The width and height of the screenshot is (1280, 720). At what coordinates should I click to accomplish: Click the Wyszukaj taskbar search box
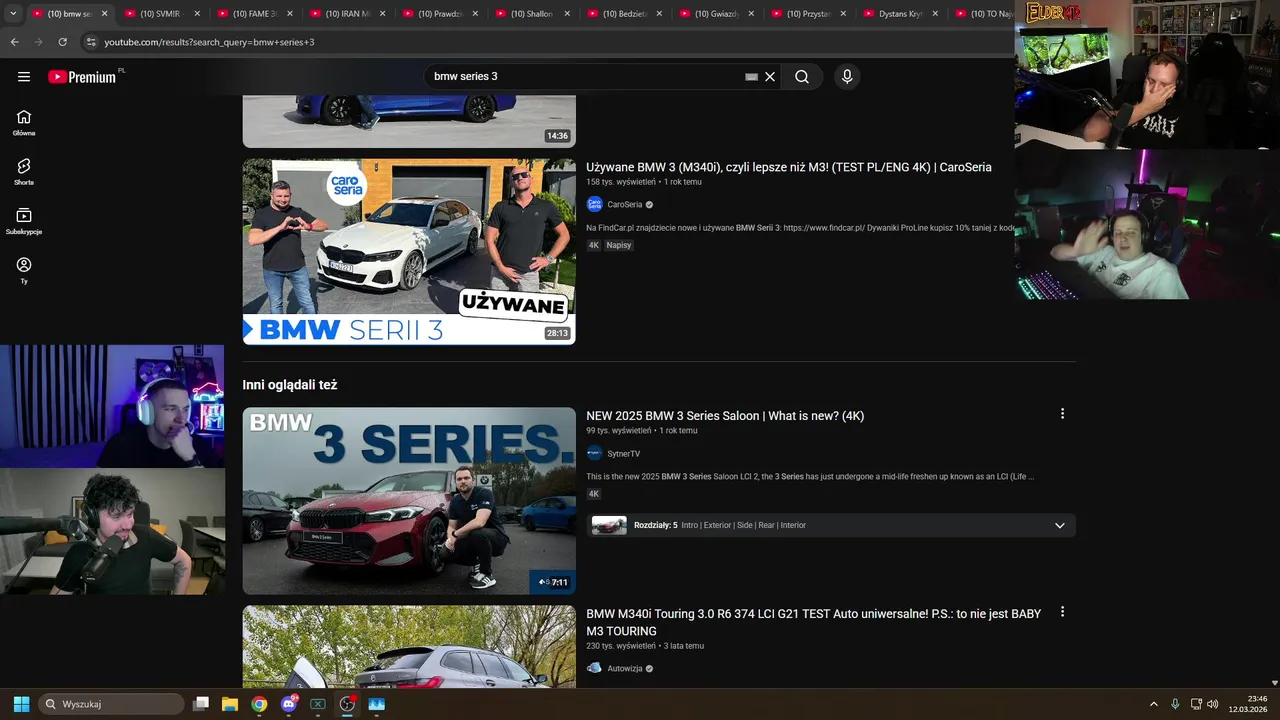pos(111,704)
